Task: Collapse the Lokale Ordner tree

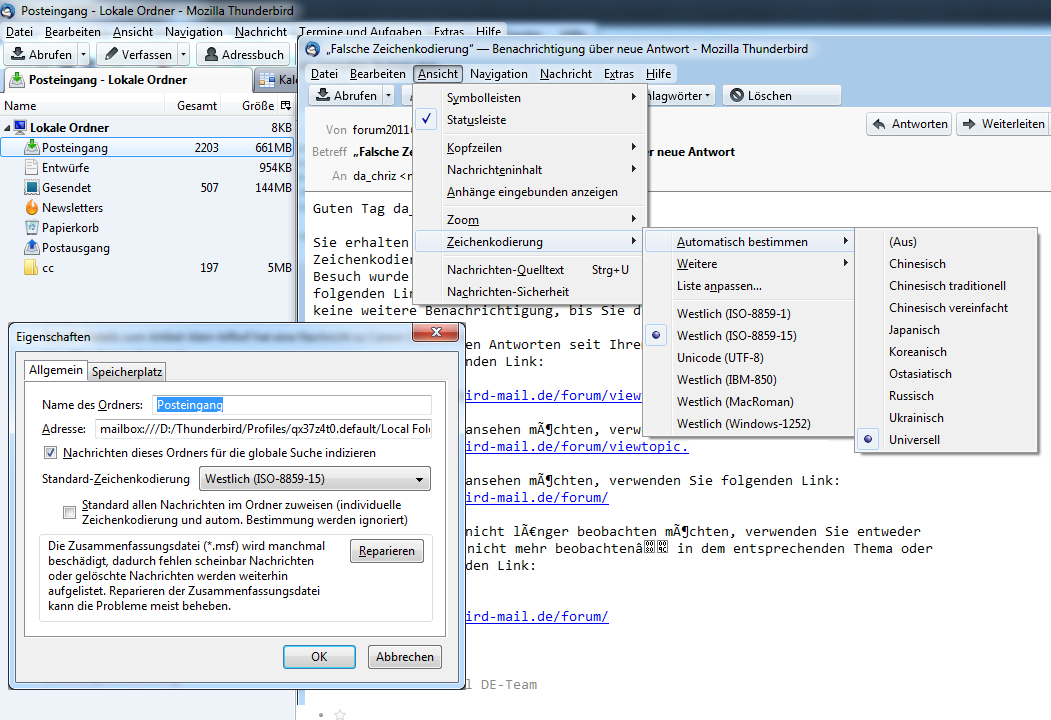Action: (x=9, y=128)
